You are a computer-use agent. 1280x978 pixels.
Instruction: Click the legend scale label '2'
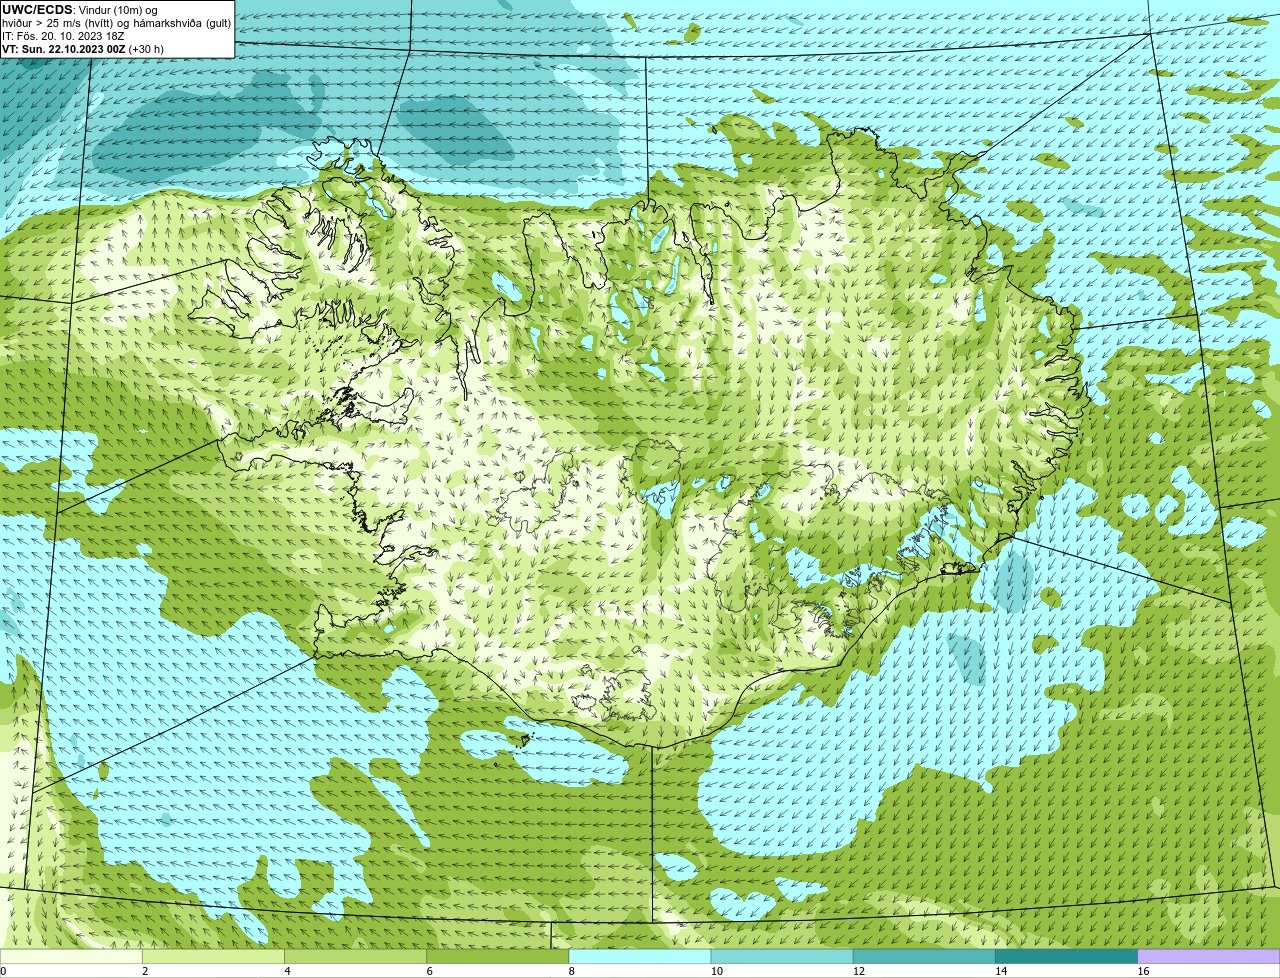pos(145,971)
